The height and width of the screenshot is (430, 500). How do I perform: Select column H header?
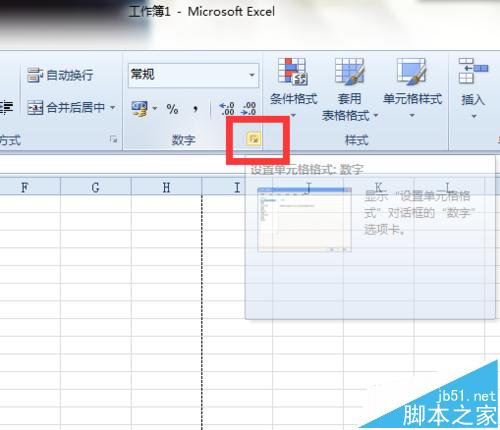tap(166, 187)
